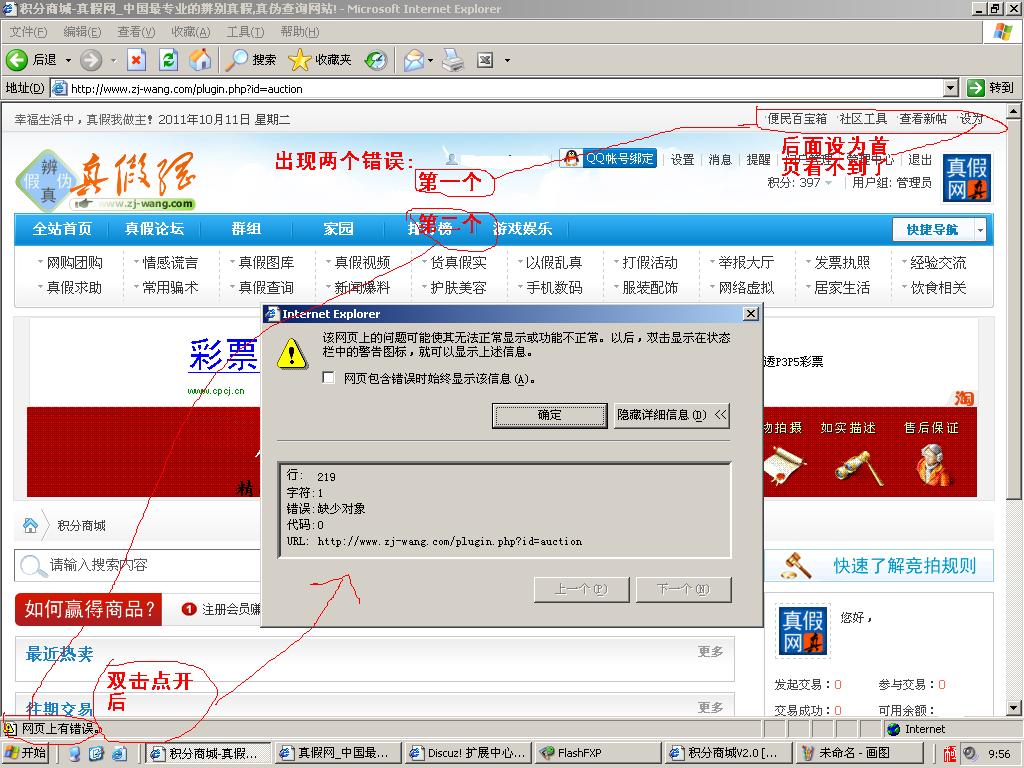Viewport: 1024px width, 768px height.
Task: Click the status bar error warning icon
Action: tap(10, 728)
